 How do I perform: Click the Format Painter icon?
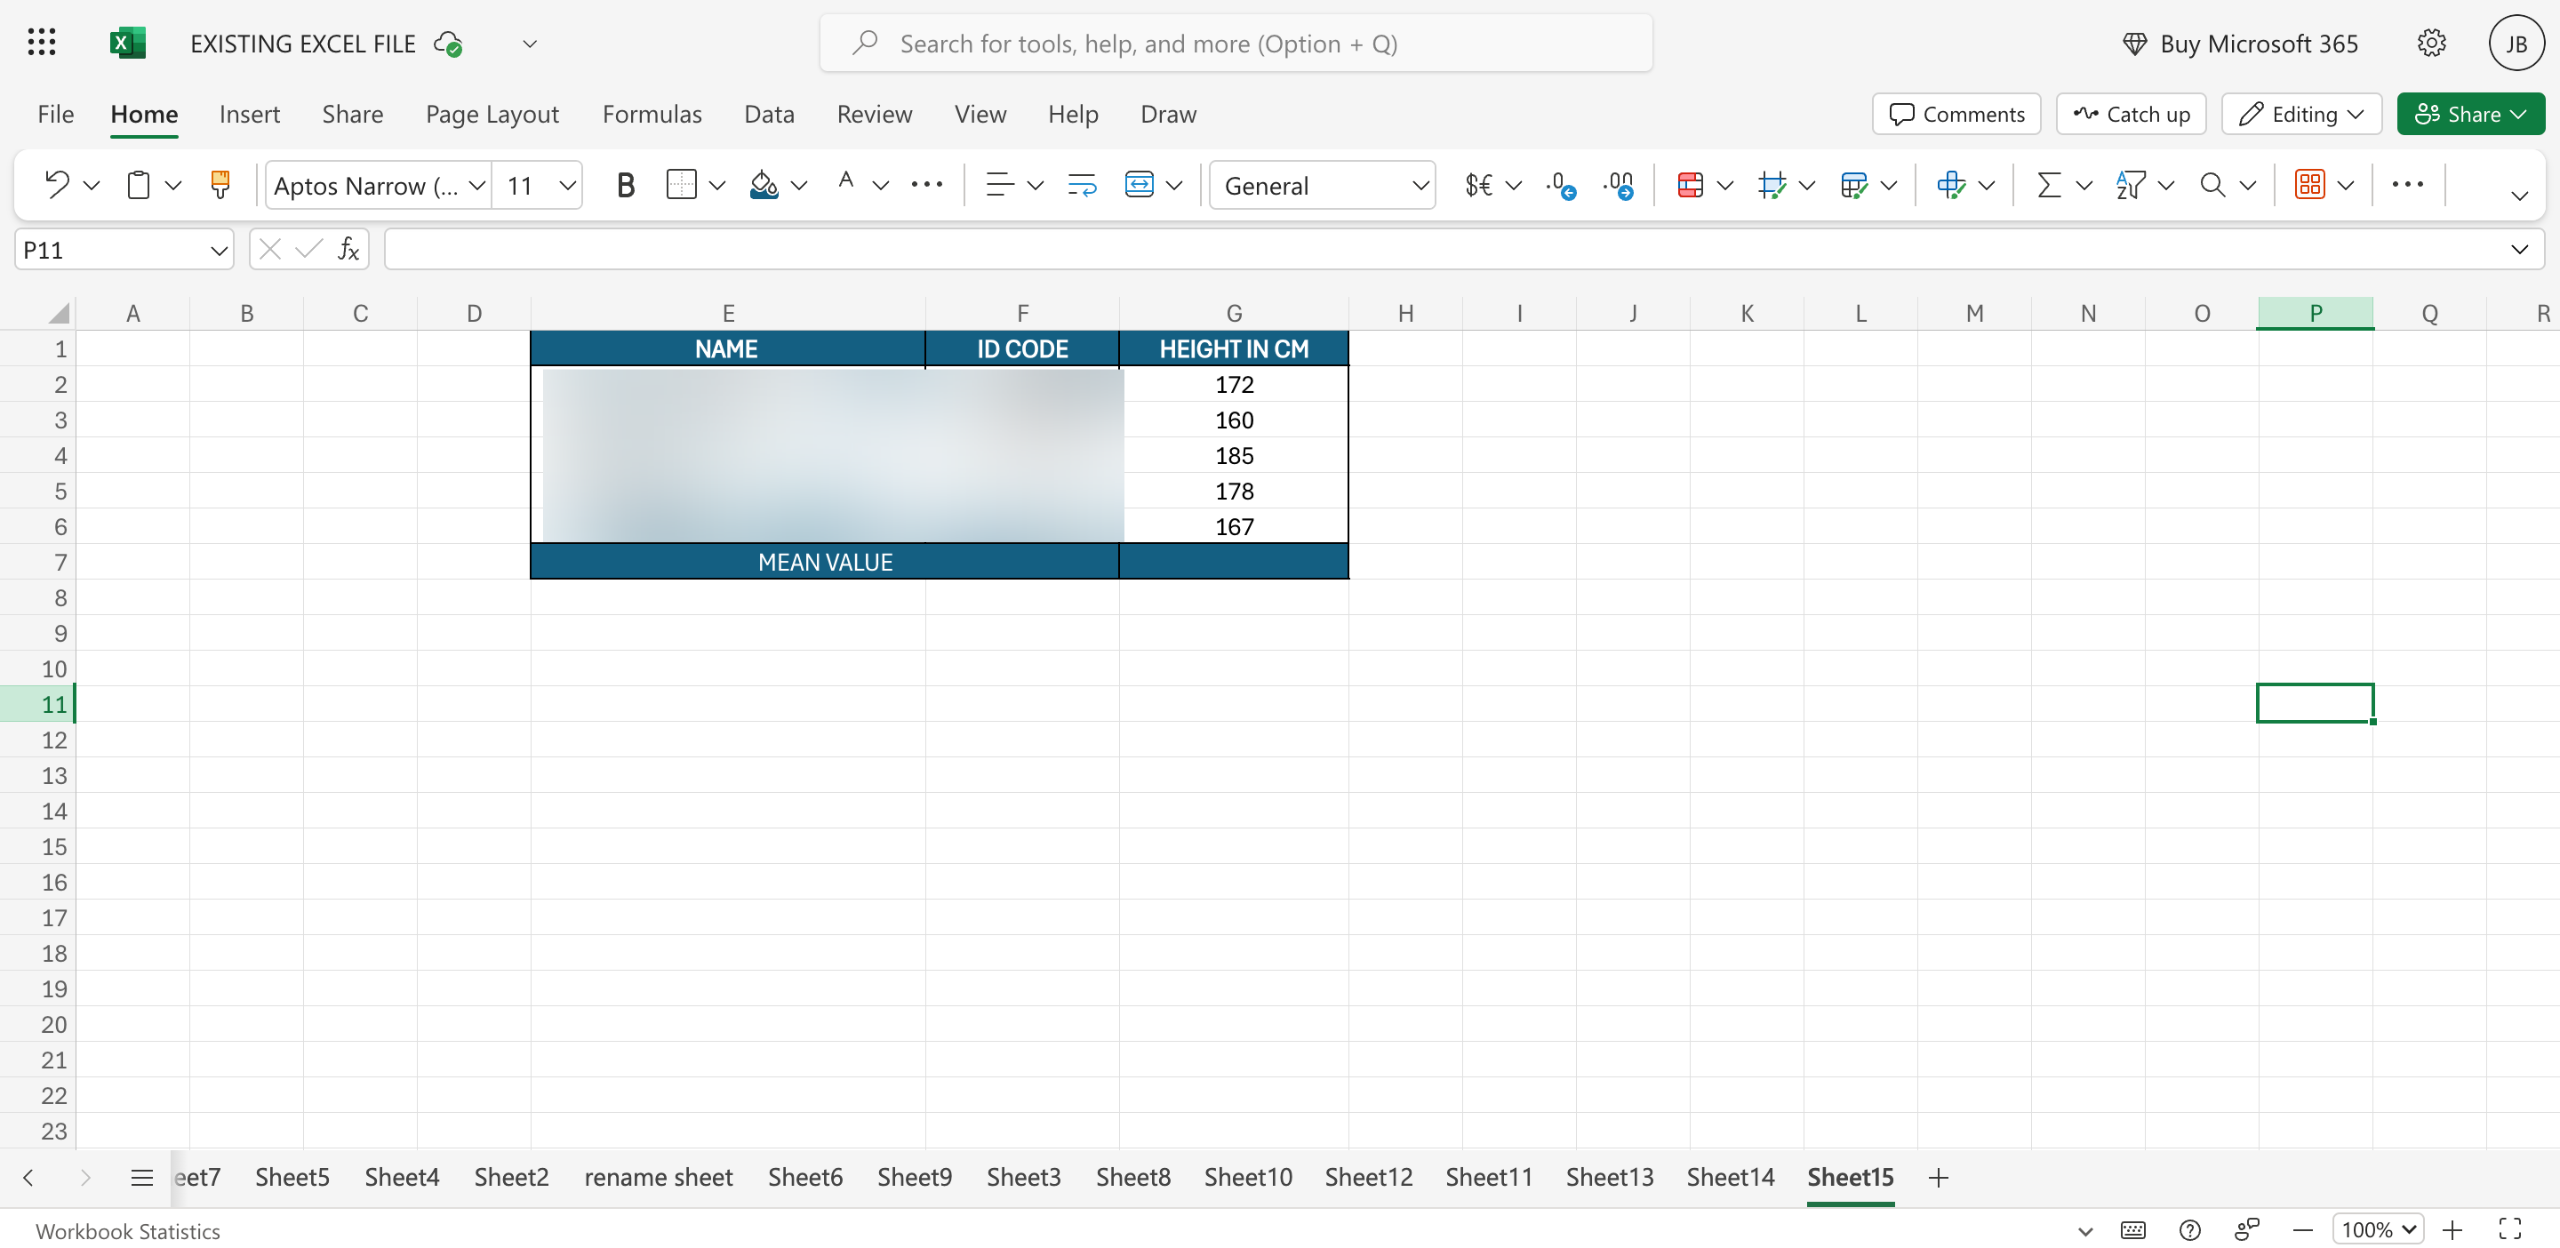[220, 185]
